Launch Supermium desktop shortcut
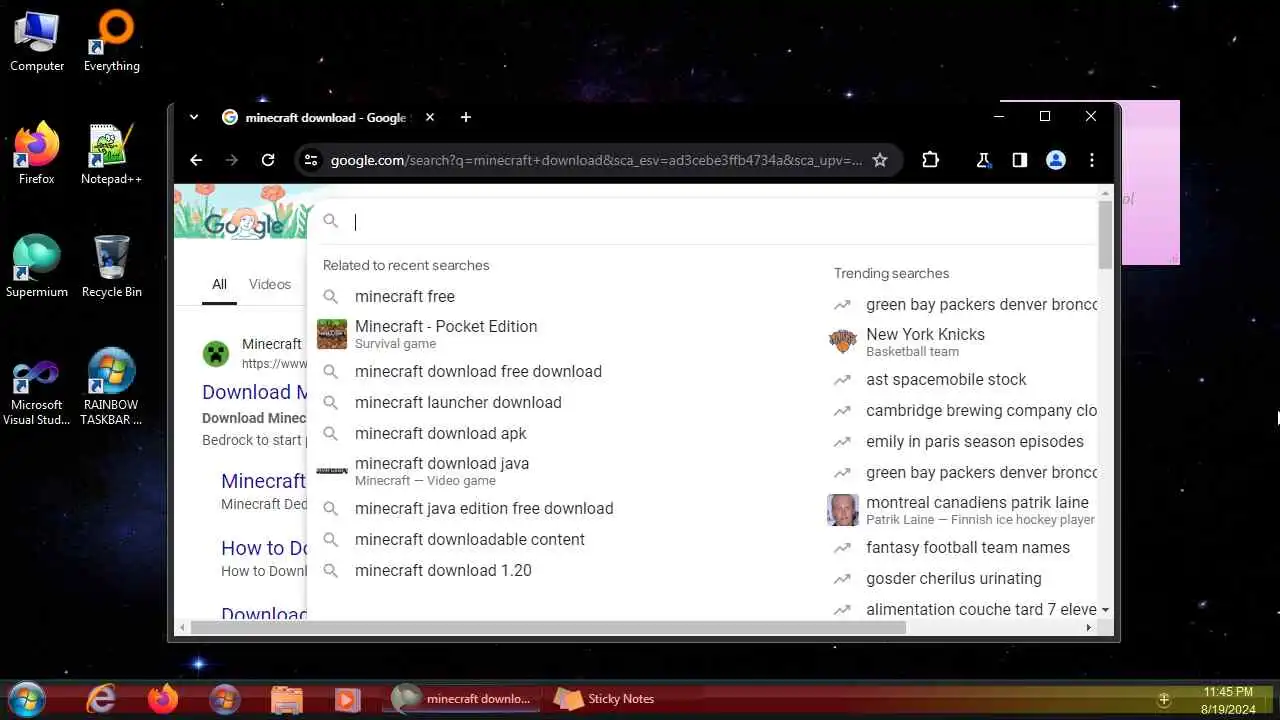The height and width of the screenshot is (720, 1280). [x=37, y=266]
